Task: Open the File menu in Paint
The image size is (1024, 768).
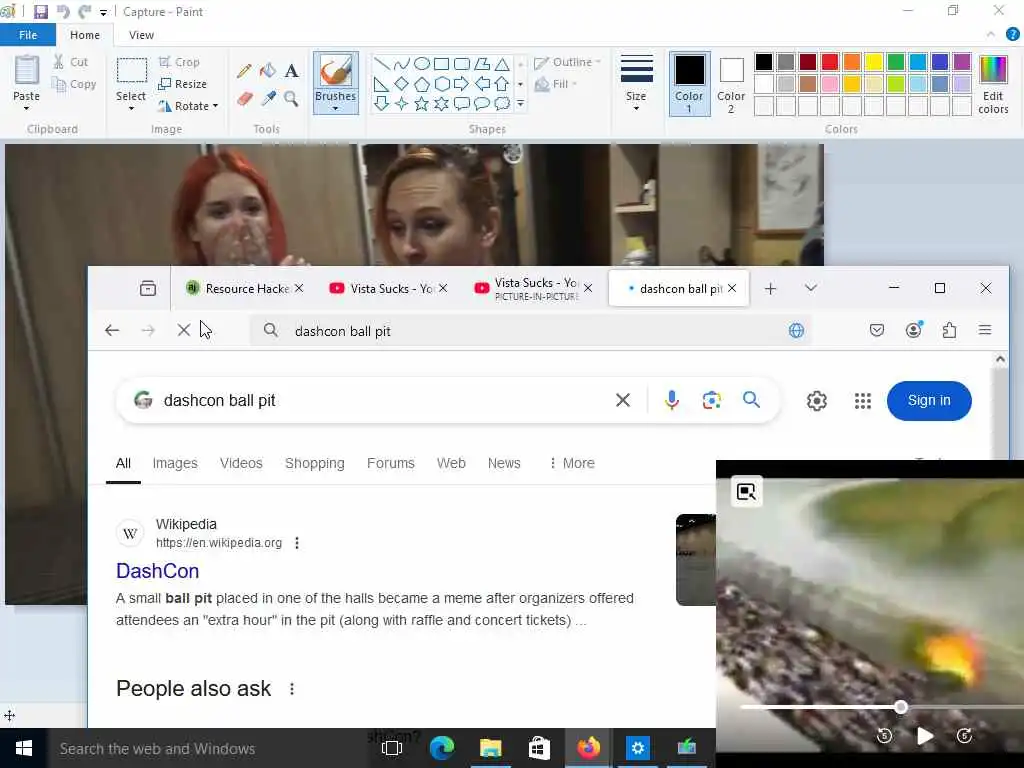Action: pos(28,35)
